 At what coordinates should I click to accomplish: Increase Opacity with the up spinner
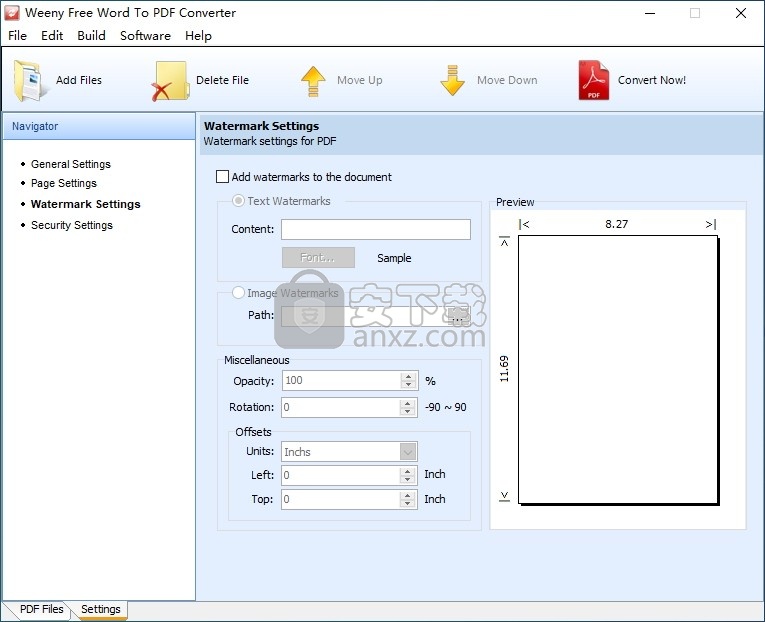pyautogui.click(x=408, y=376)
